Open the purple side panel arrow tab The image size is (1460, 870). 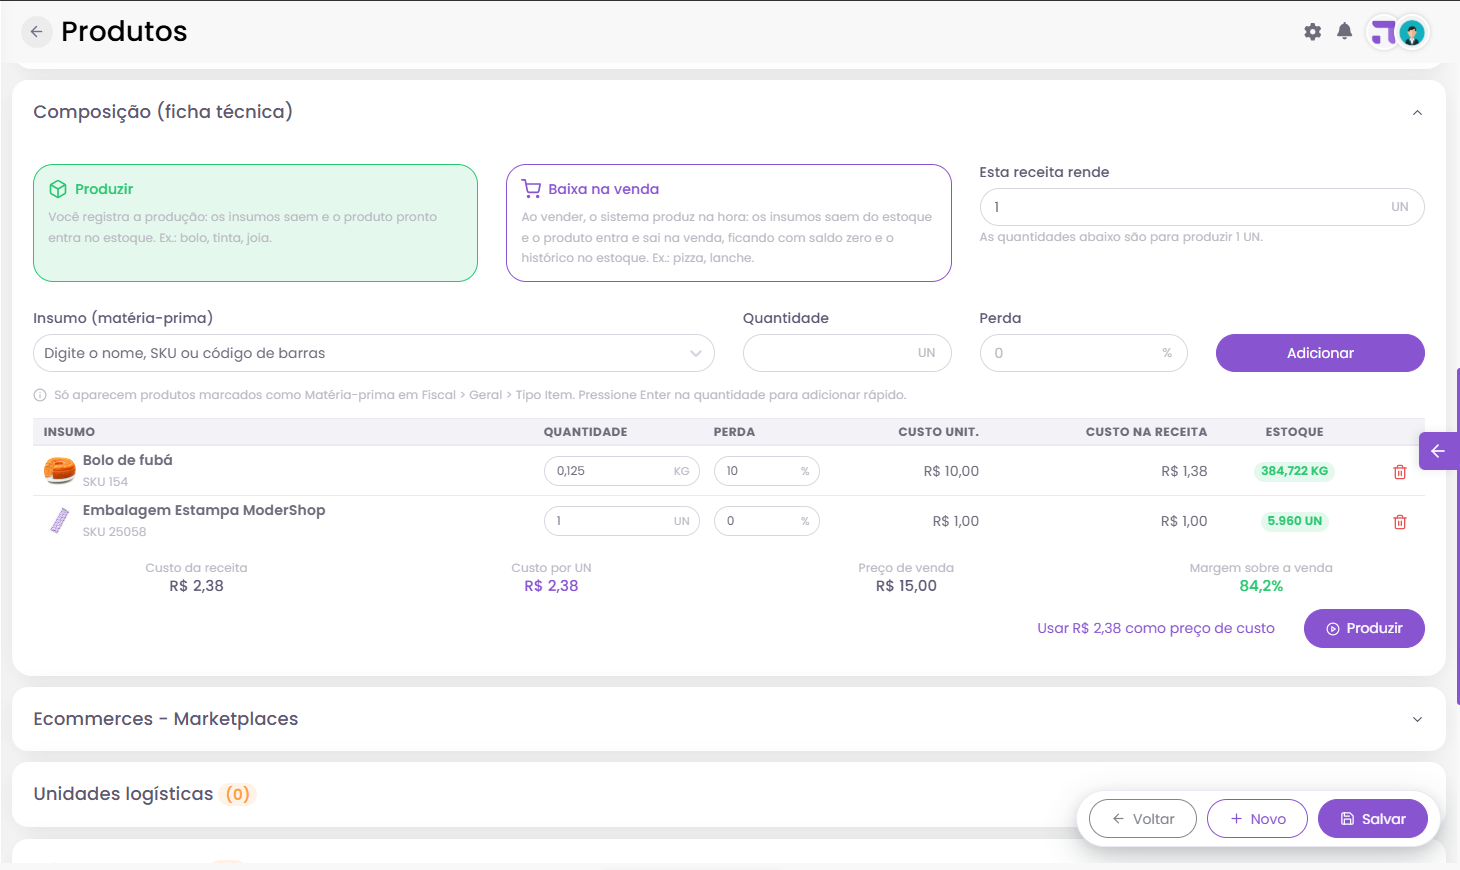click(1438, 451)
